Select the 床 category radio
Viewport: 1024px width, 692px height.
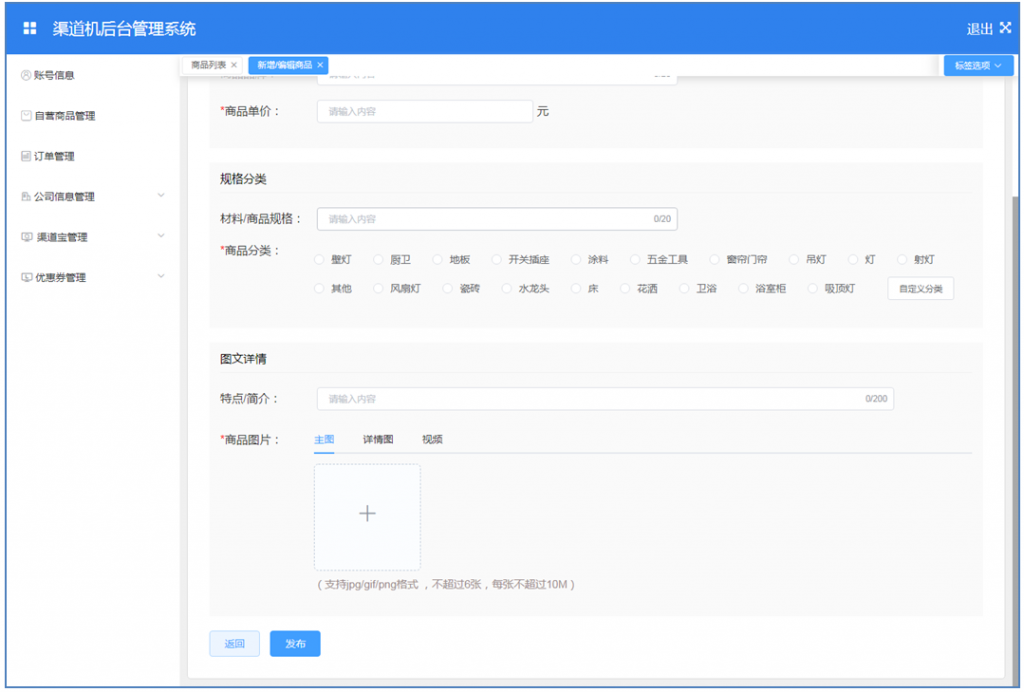[576, 289]
